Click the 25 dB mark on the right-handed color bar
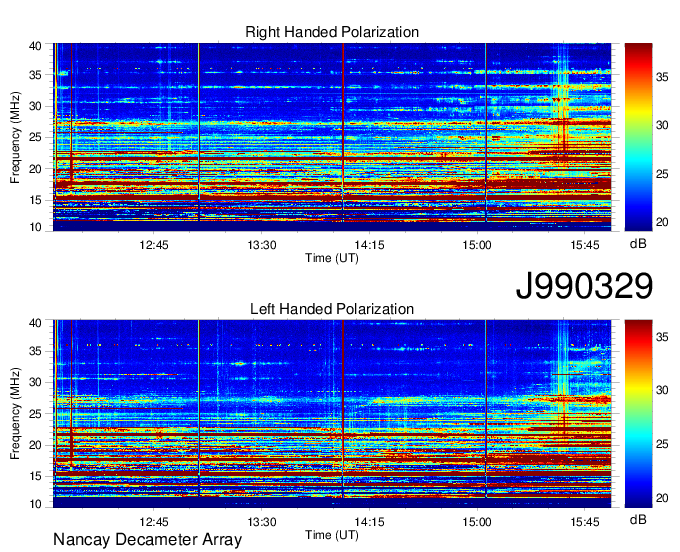Screen dimensions: 680x552 (x=662, y=174)
